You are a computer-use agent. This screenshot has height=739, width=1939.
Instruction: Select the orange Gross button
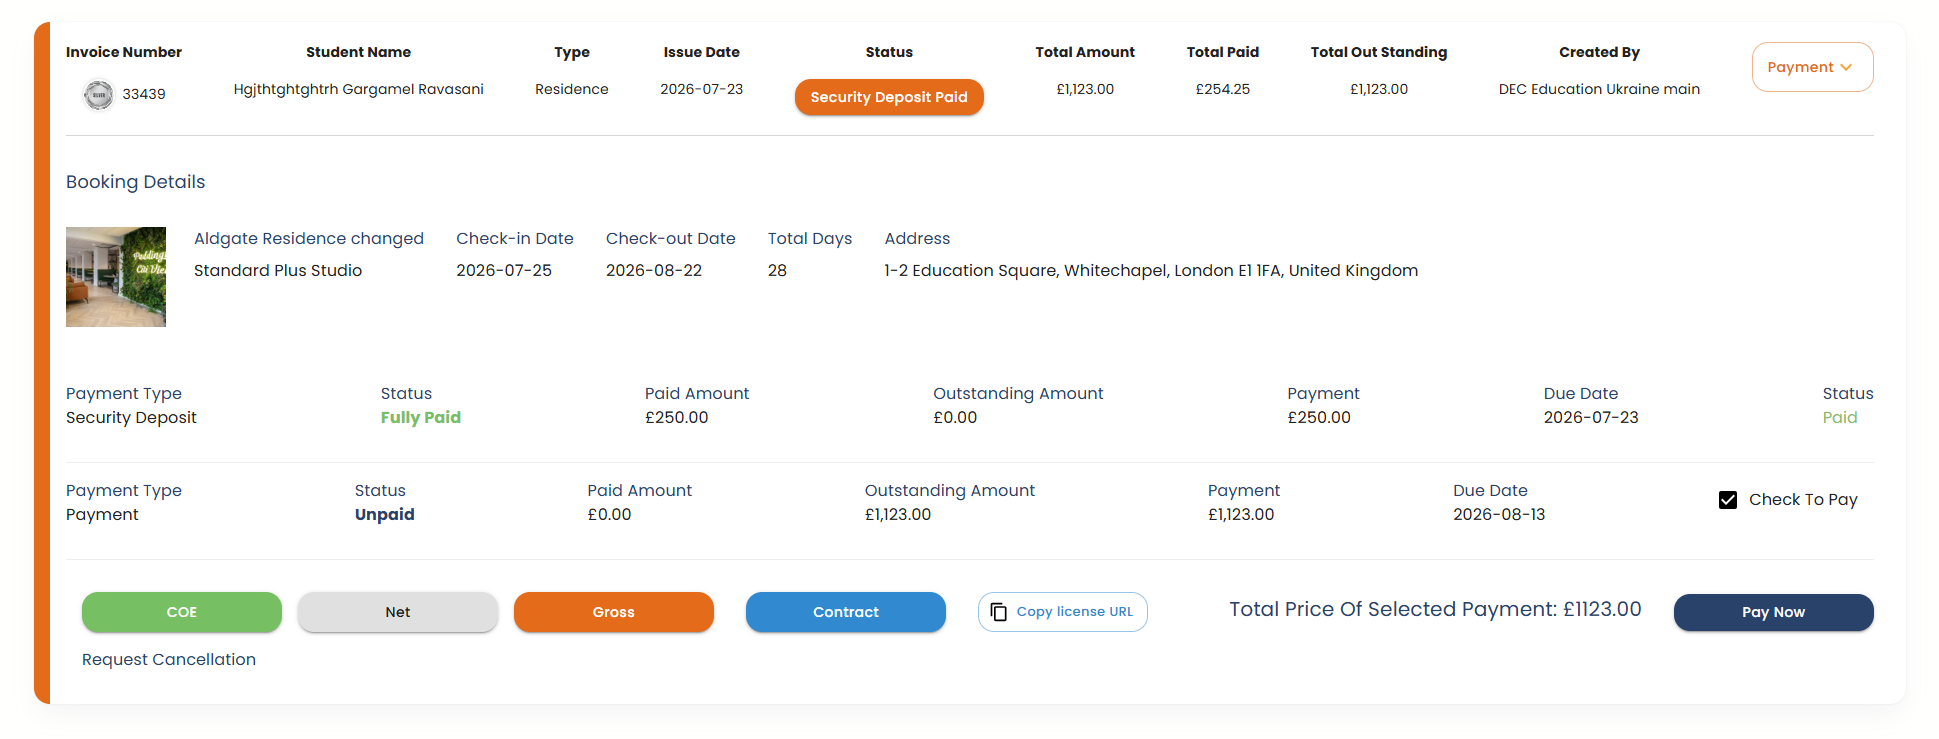click(x=614, y=612)
